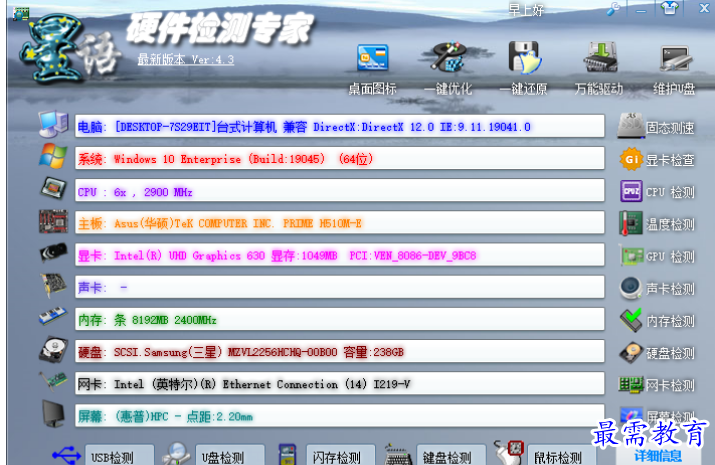715x465 pixels.
Task: Select the 屏幕 HPC 点距 field
Action: [340, 416]
